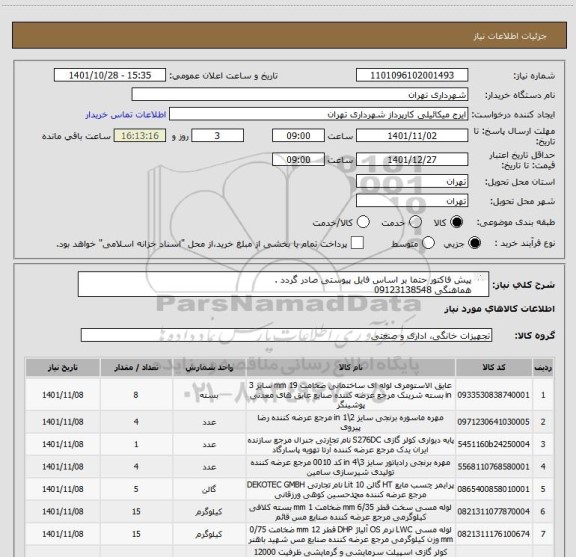Screen dimensions: 576x557
Task: Click the شهر محل تحویل field تهران
Action: click(412, 201)
